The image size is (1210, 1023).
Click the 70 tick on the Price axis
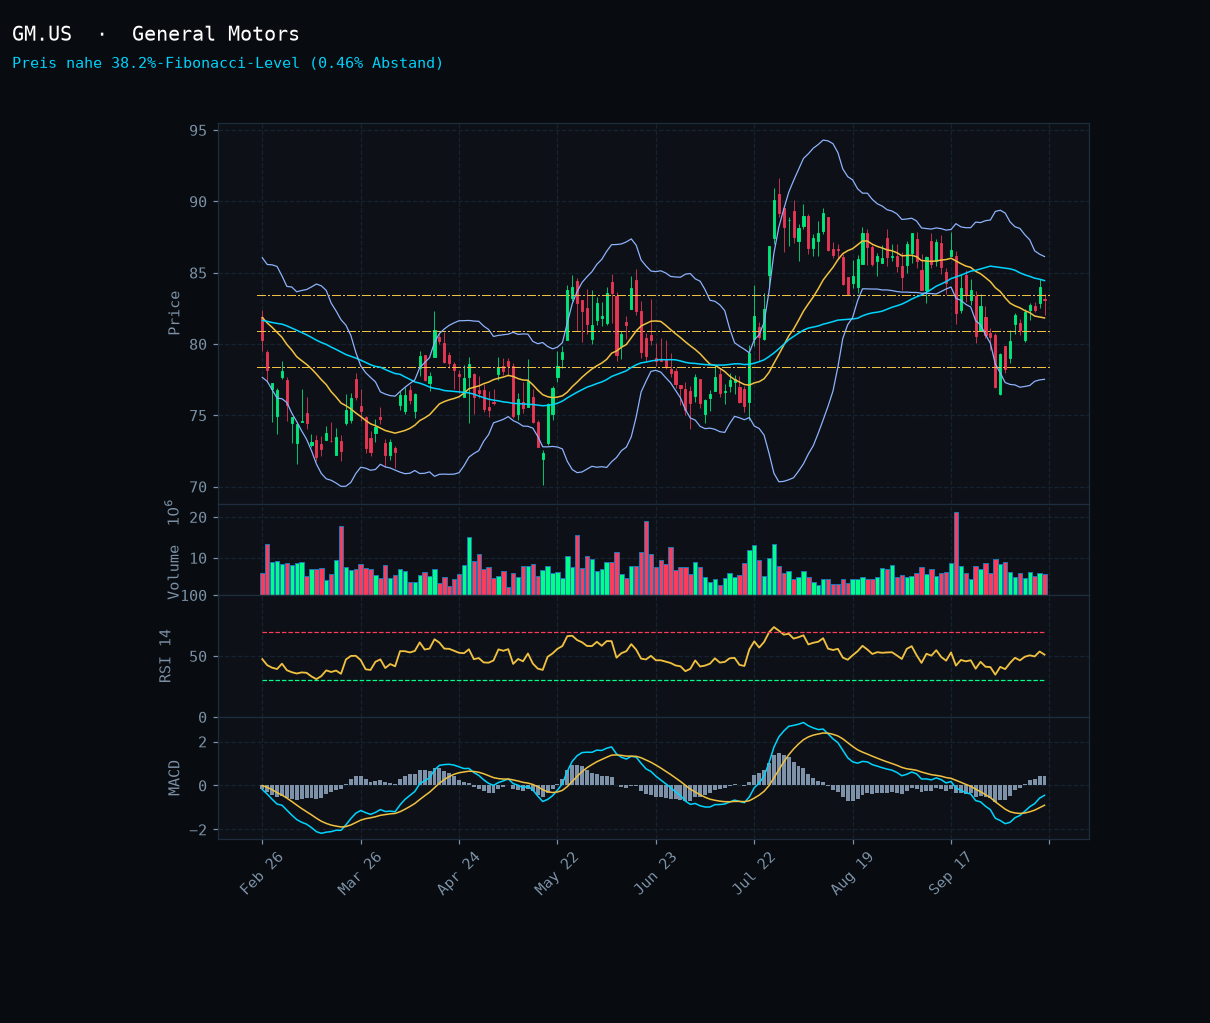(x=198, y=487)
